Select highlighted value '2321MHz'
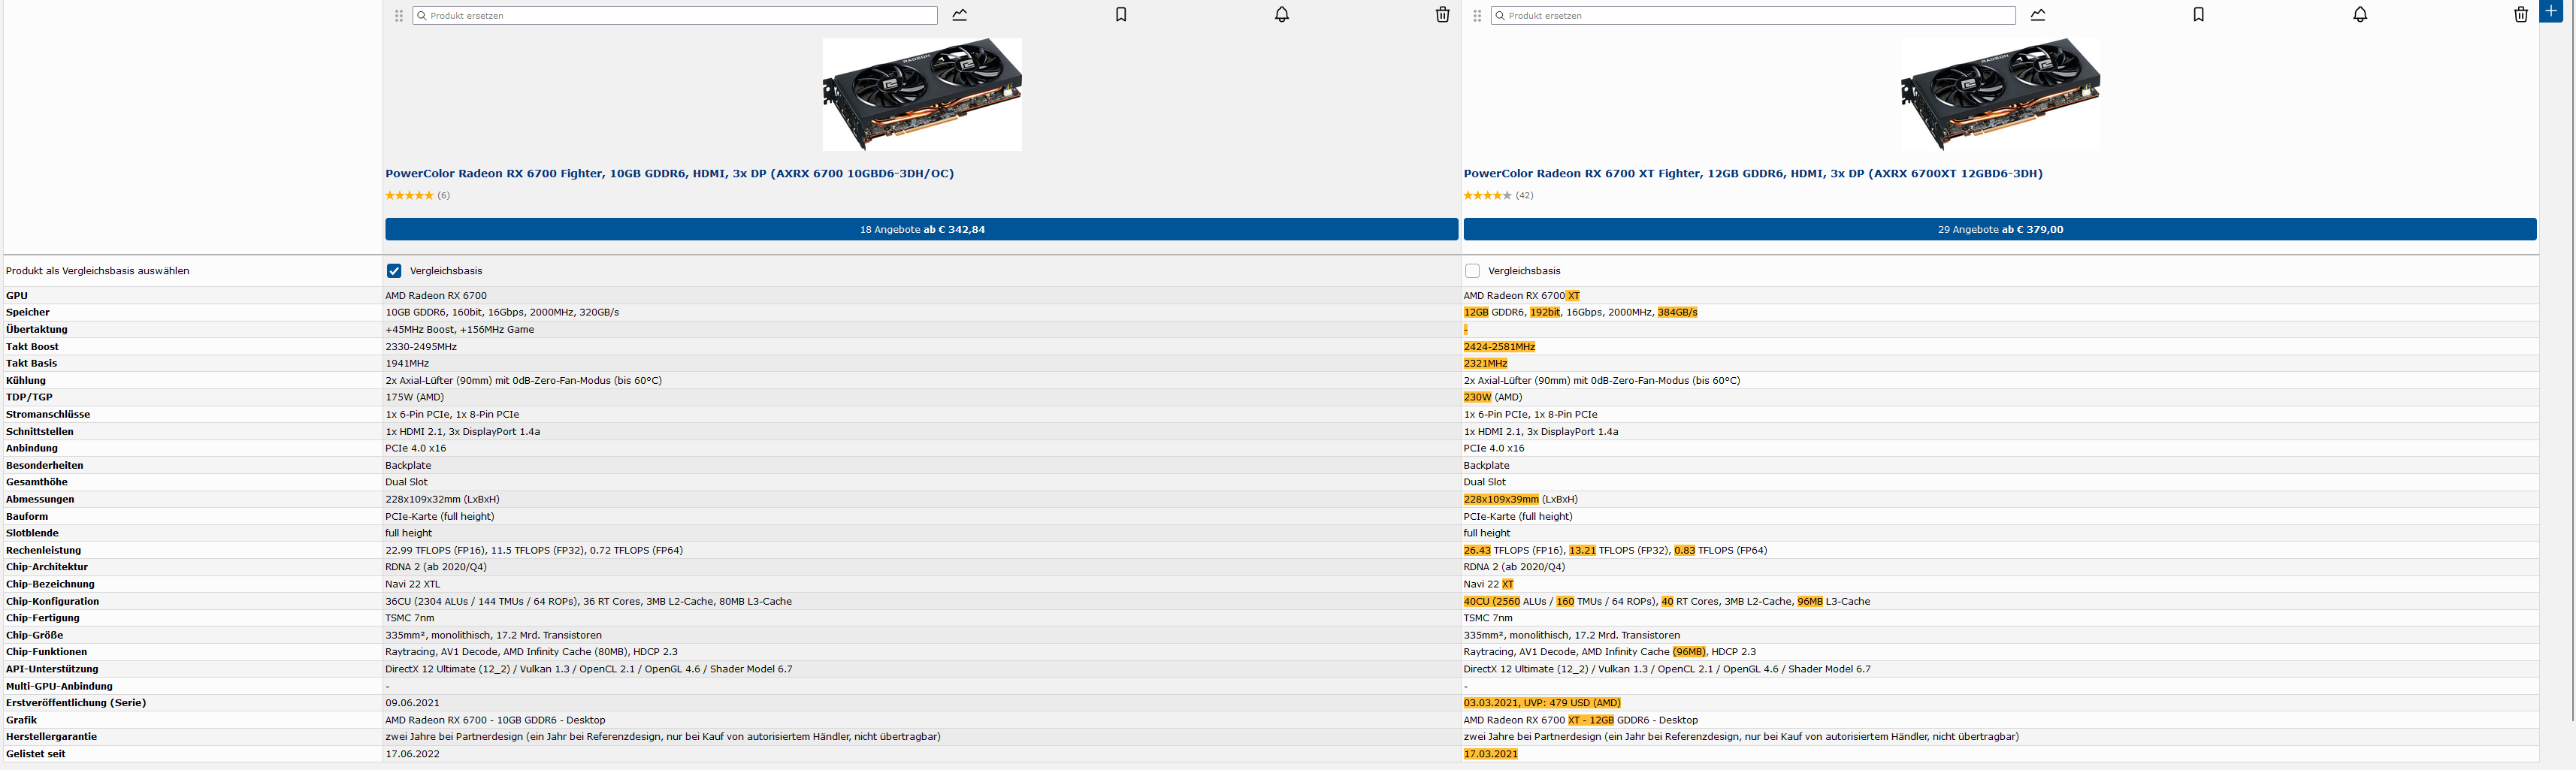Image resolution: width=2576 pixels, height=770 pixels. pyautogui.click(x=1485, y=364)
